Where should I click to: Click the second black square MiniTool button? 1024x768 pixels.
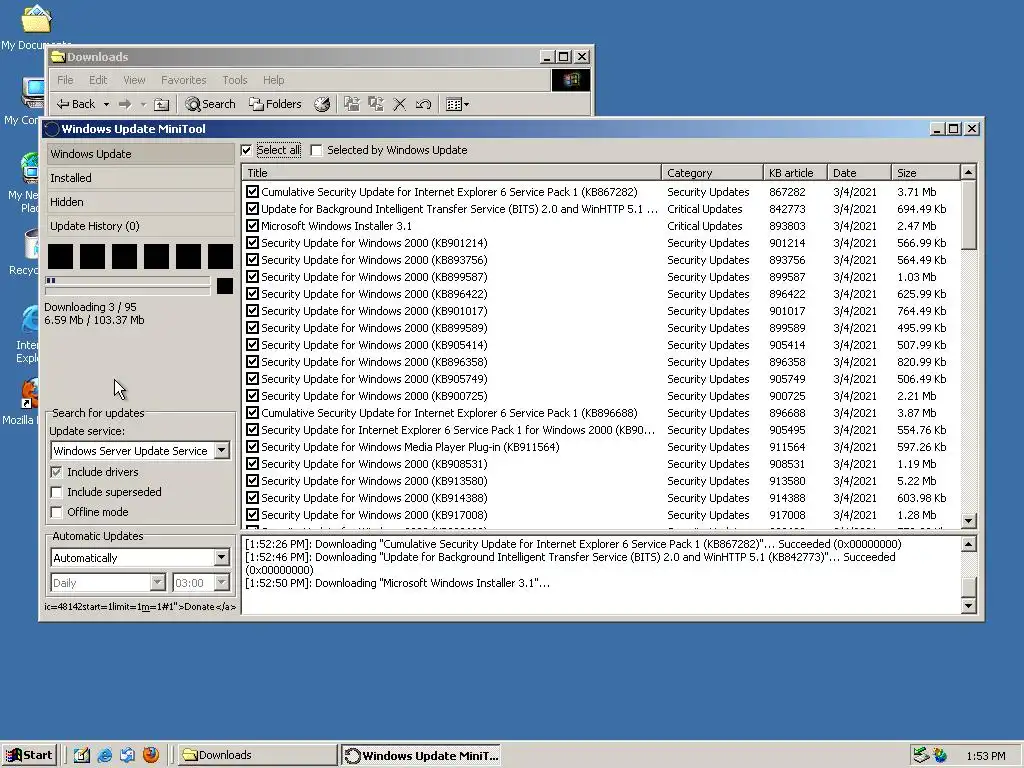point(92,256)
